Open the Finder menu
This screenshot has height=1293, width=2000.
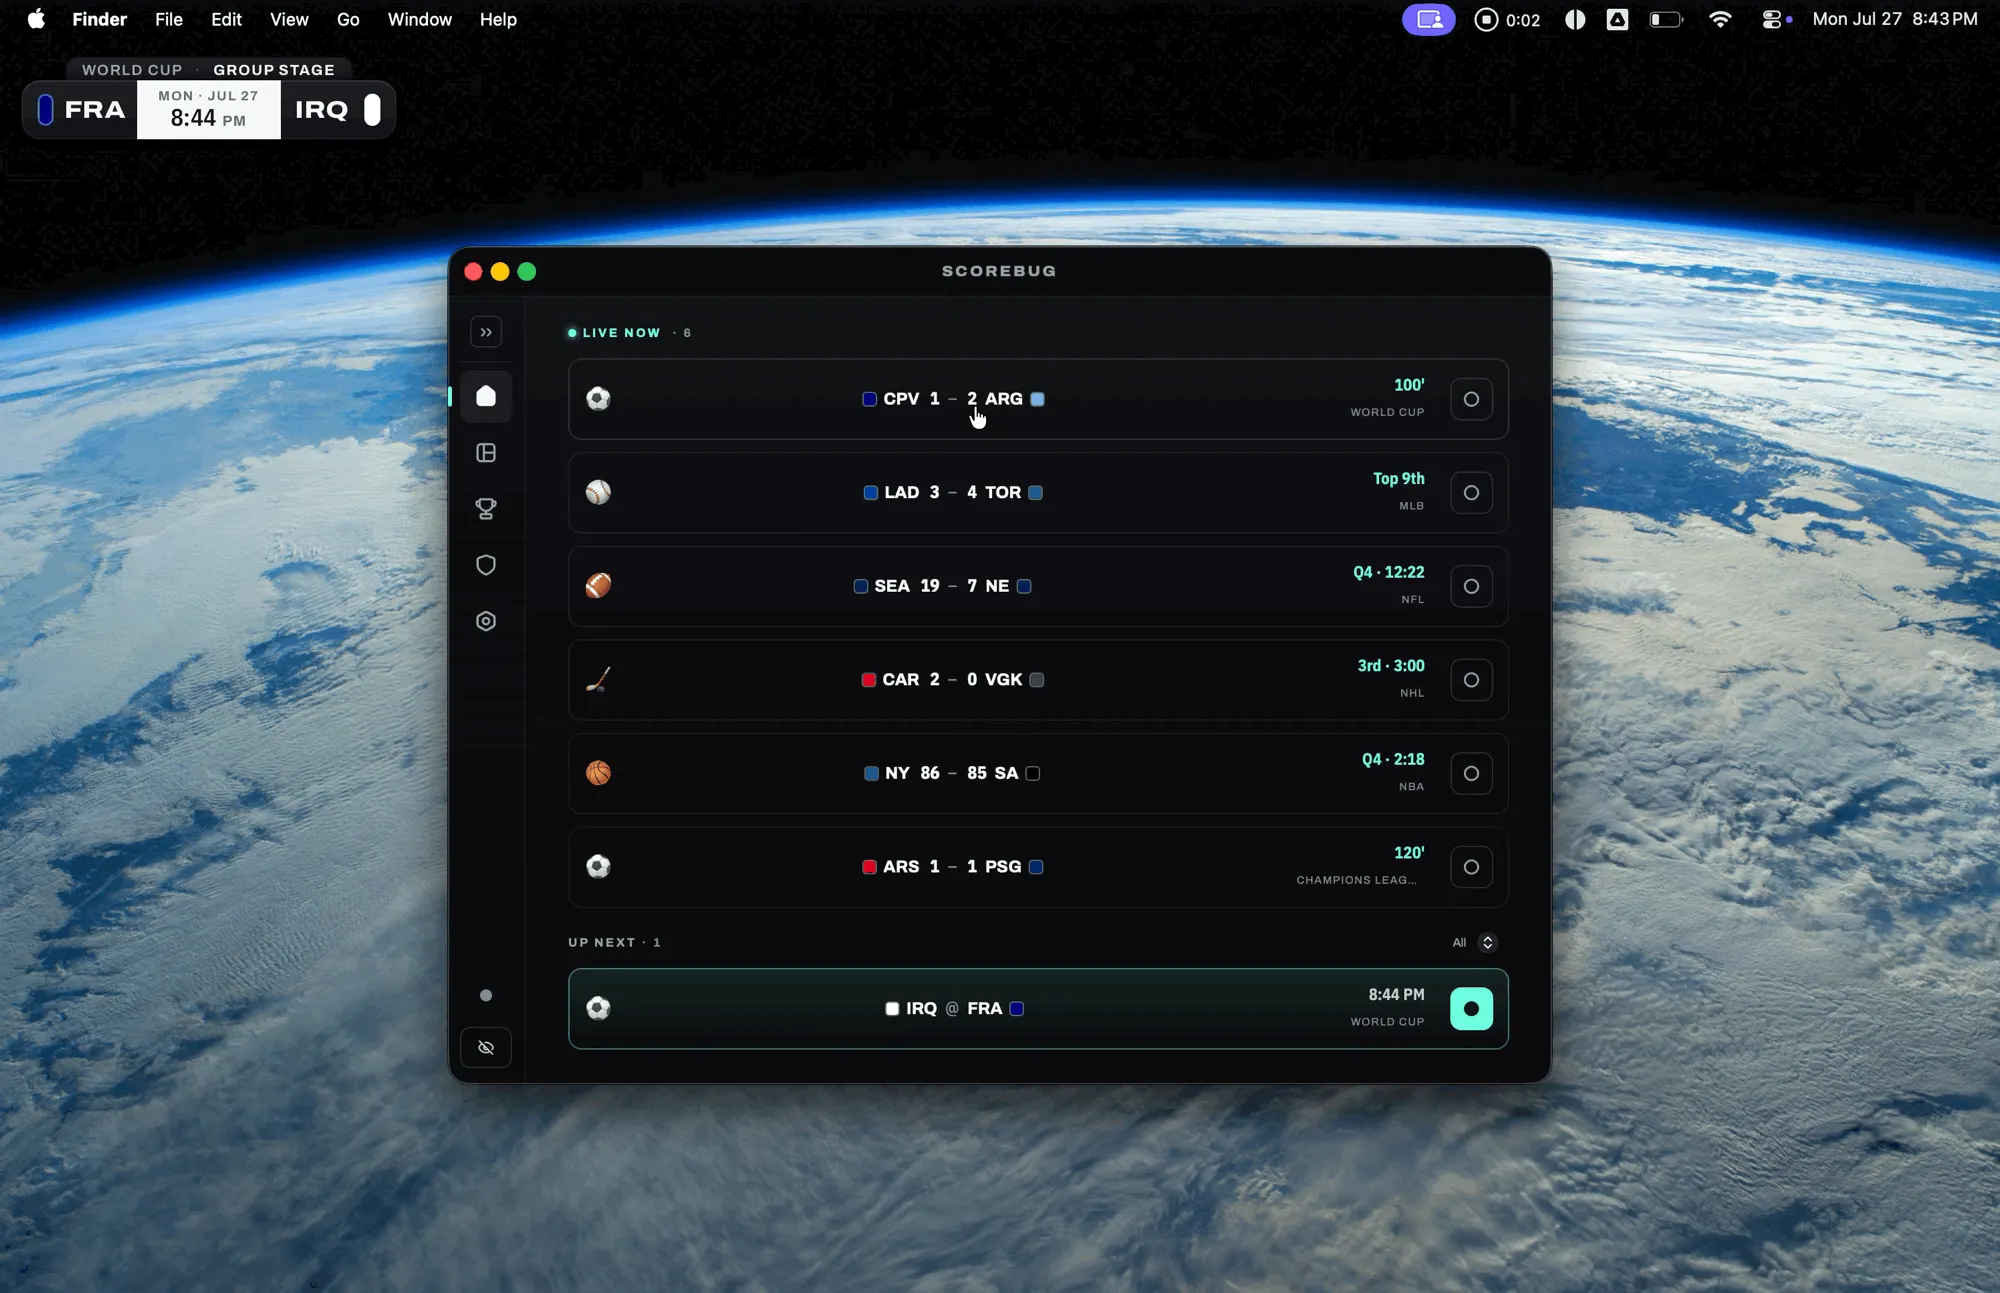[x=99, y=19]
